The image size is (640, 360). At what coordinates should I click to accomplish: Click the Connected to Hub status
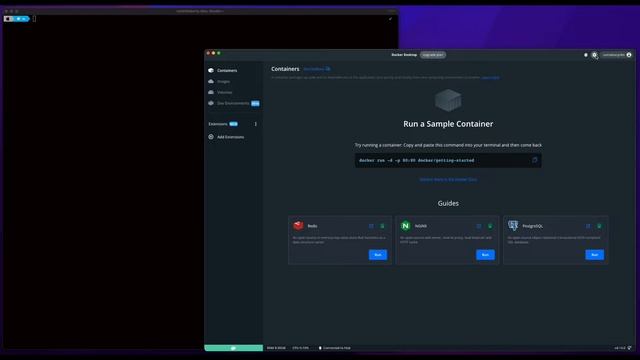click(x=335, y=348)
